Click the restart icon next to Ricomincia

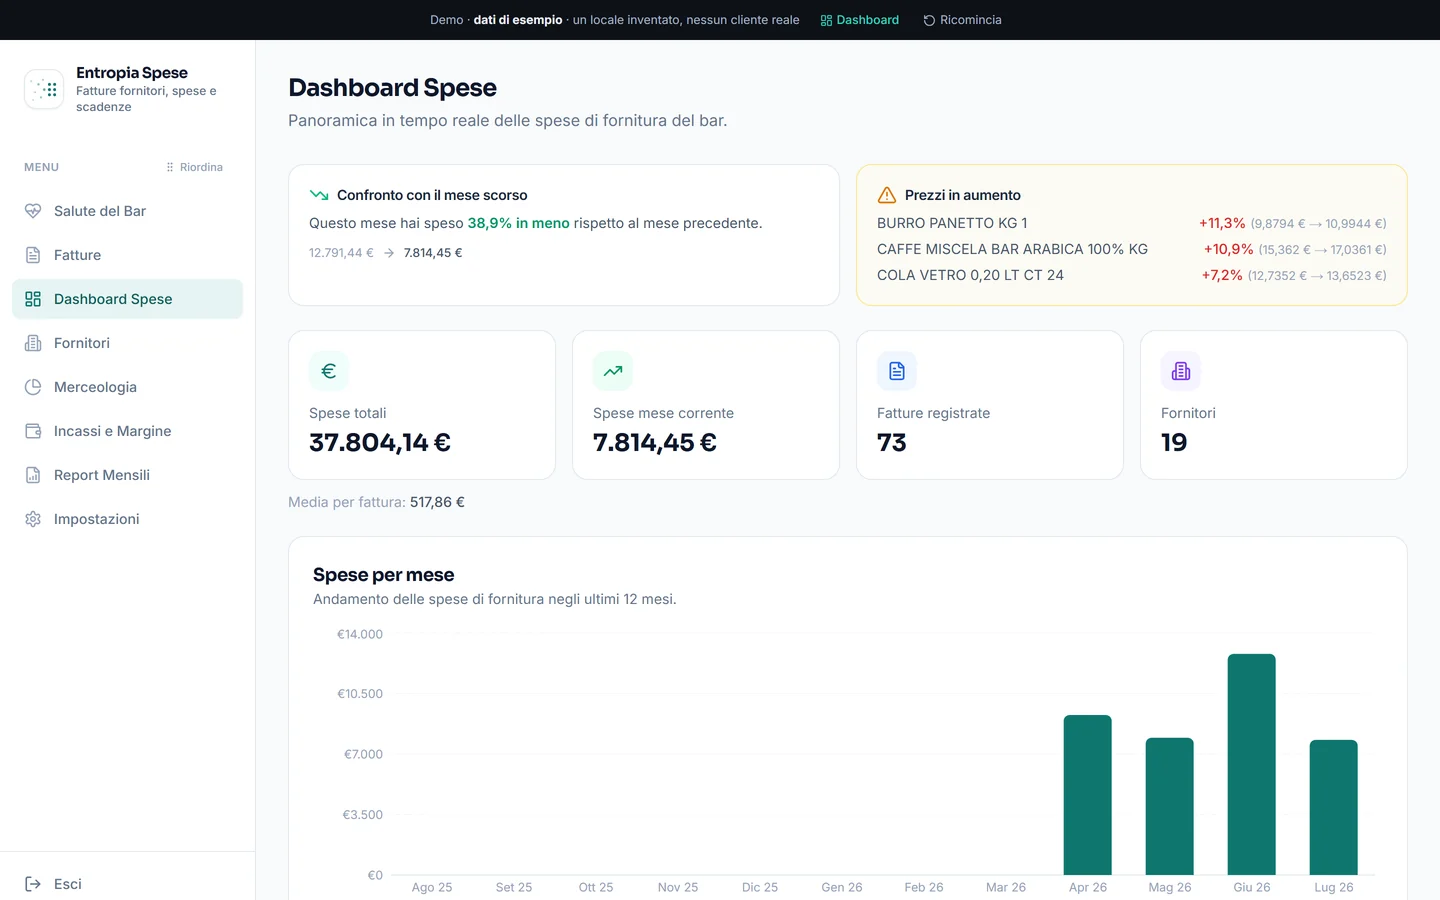pyautogui.click(x=929, y=20)
